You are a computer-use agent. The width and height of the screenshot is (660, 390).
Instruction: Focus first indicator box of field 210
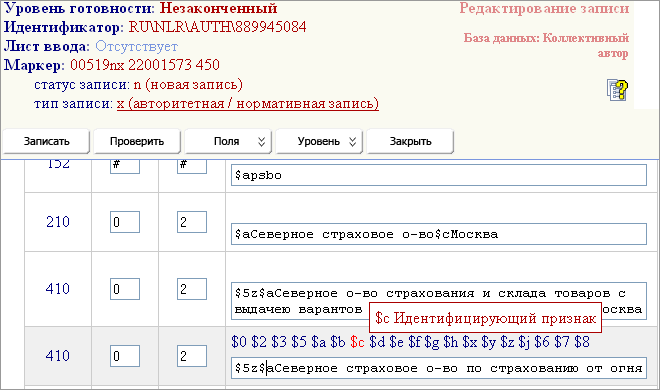click(x=125, y=222)
